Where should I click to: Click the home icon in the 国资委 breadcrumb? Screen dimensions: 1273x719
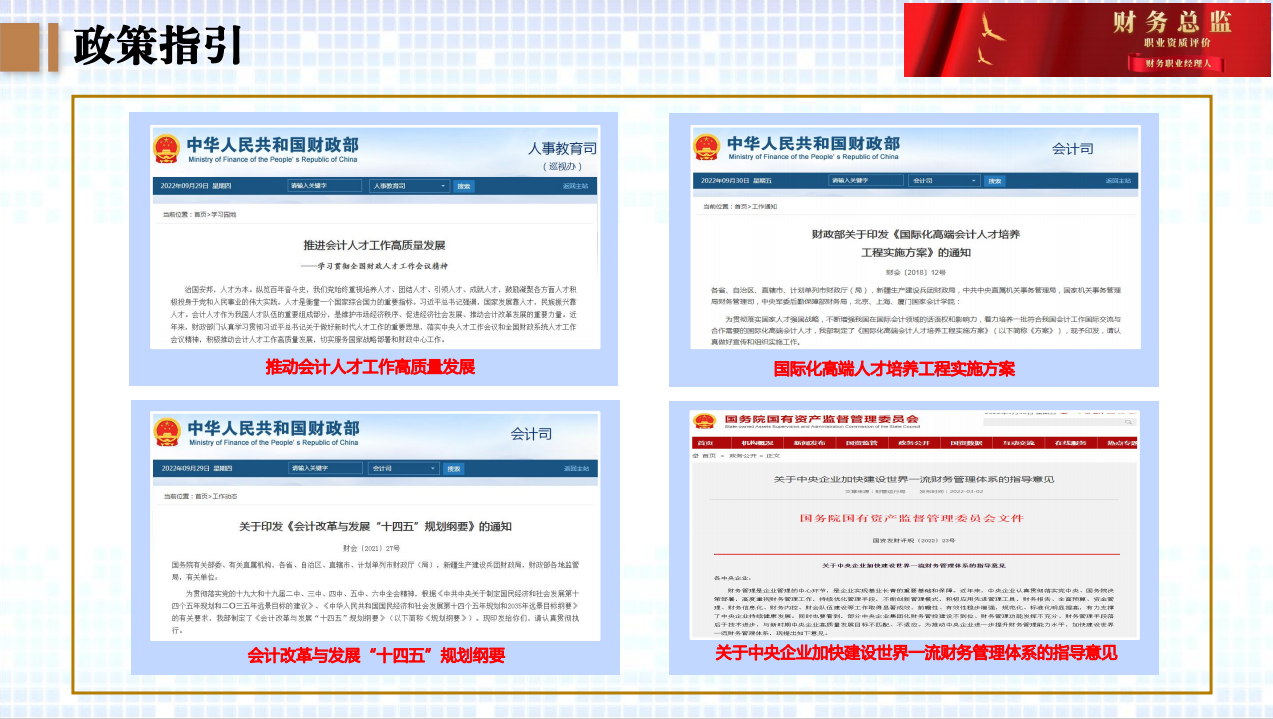697,455
